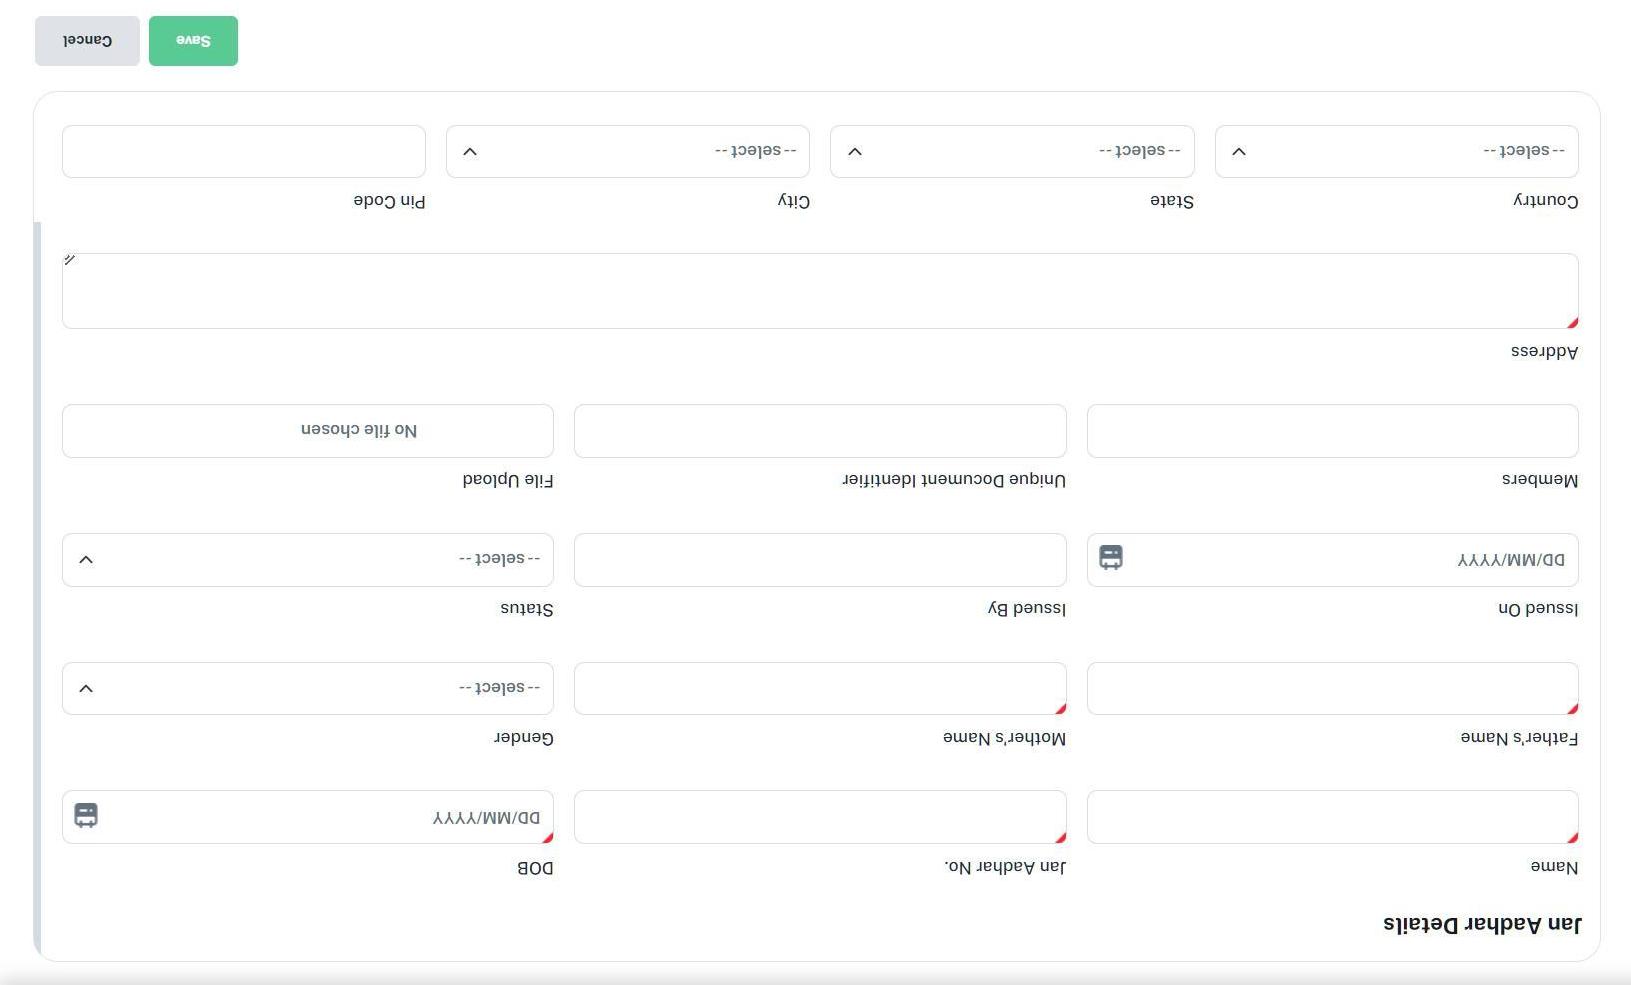The image size is (1631, 985).
Task: Focus the Mother's Name field
Action: click(820, 688)
